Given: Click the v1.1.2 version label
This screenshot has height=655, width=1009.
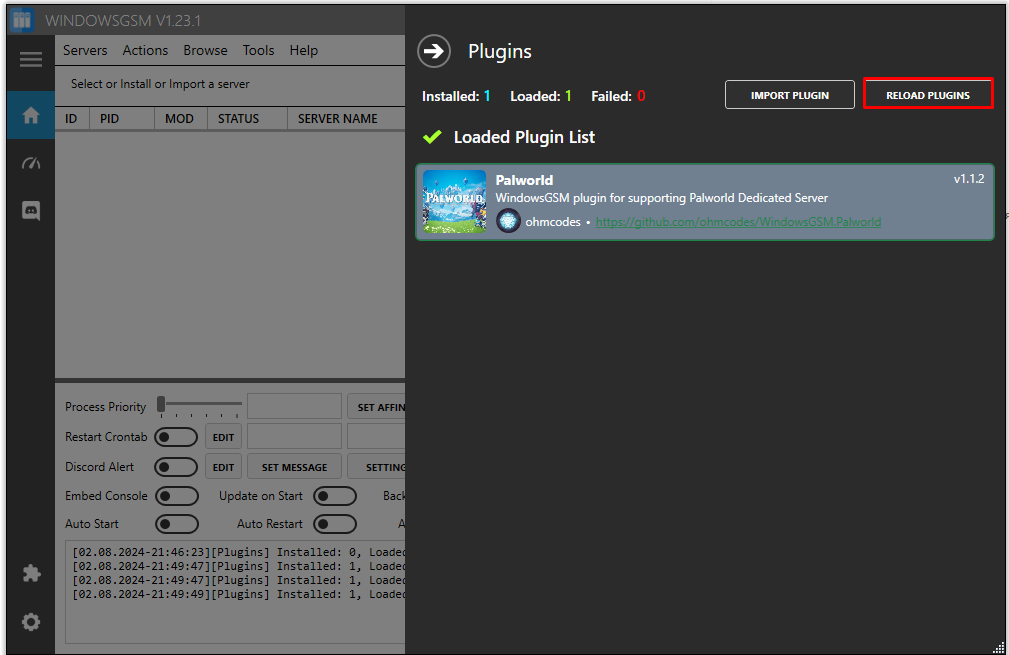Looking at the screenshot, I should tap(968, 179).
